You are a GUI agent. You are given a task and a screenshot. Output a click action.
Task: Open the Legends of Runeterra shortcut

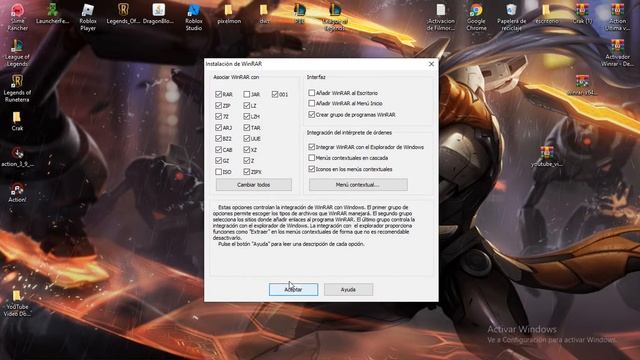point(17,88)
